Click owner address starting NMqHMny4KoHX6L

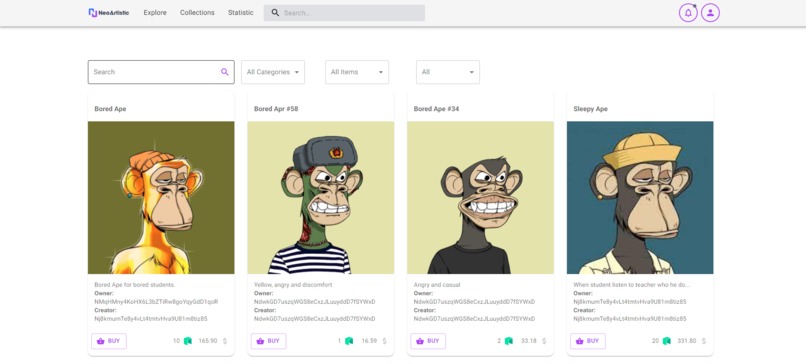(x=156, y=301)
